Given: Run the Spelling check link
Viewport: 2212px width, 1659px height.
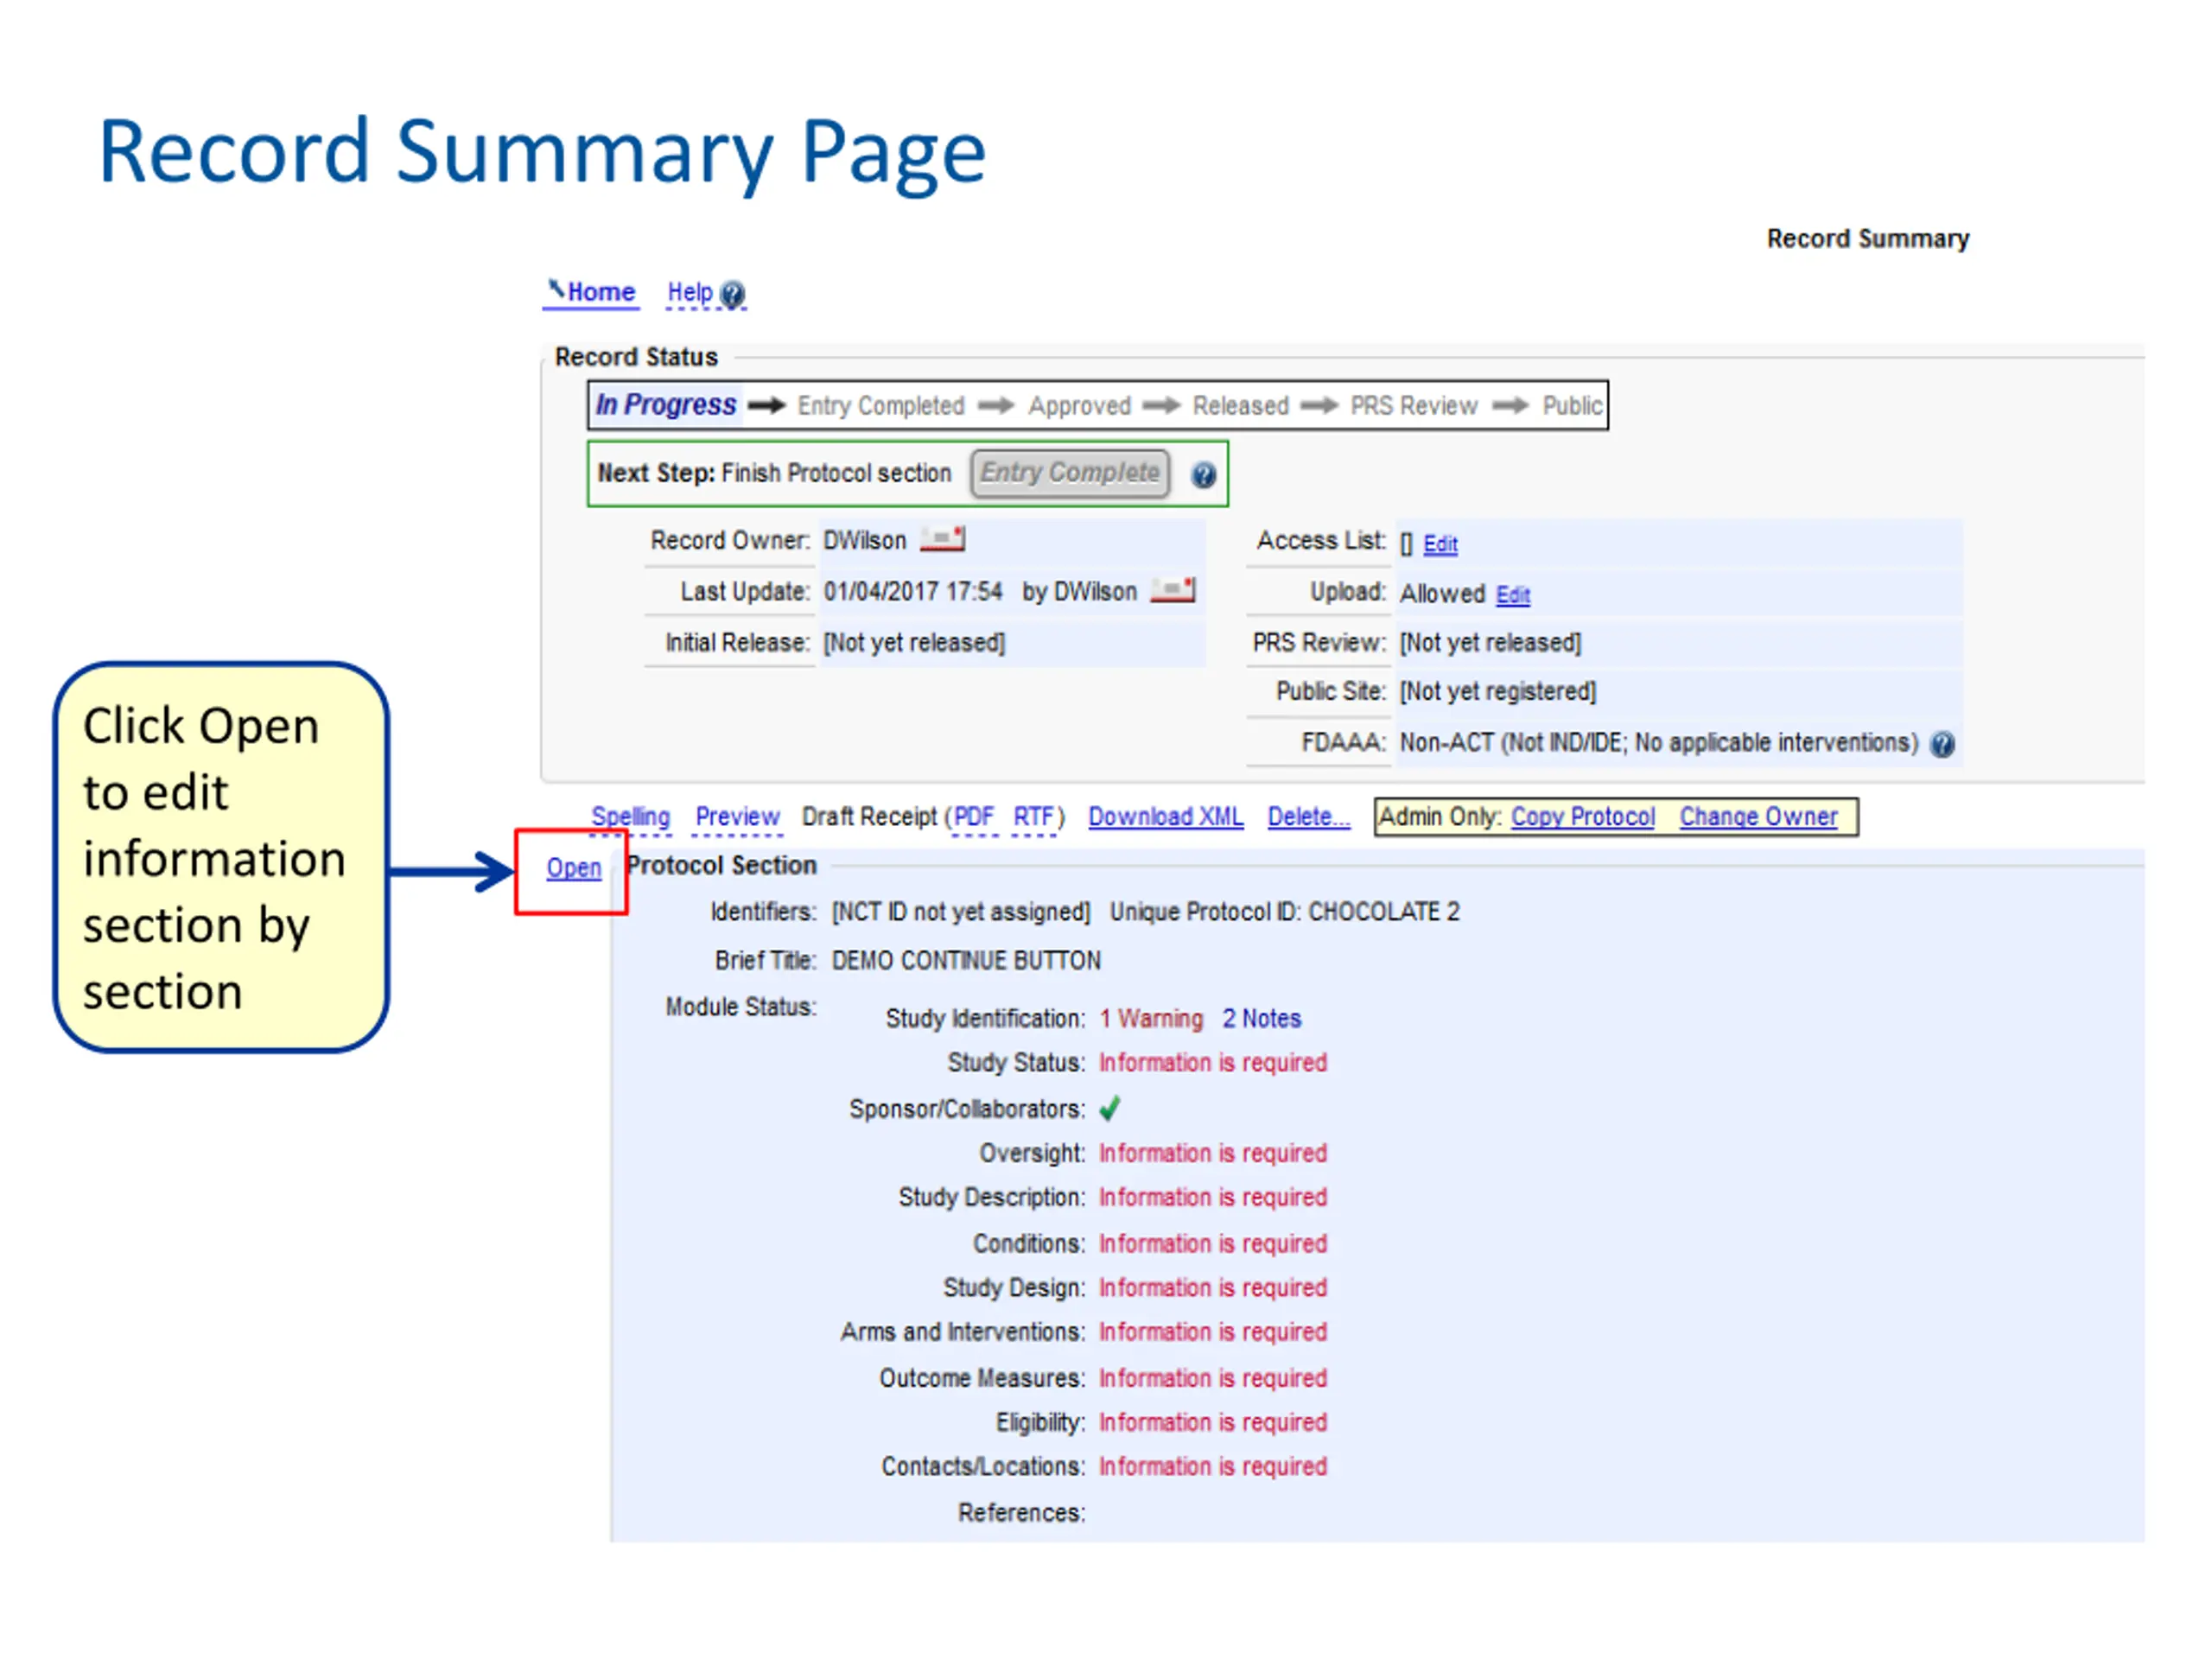Looking at the screenshot, I should (630, 817).
